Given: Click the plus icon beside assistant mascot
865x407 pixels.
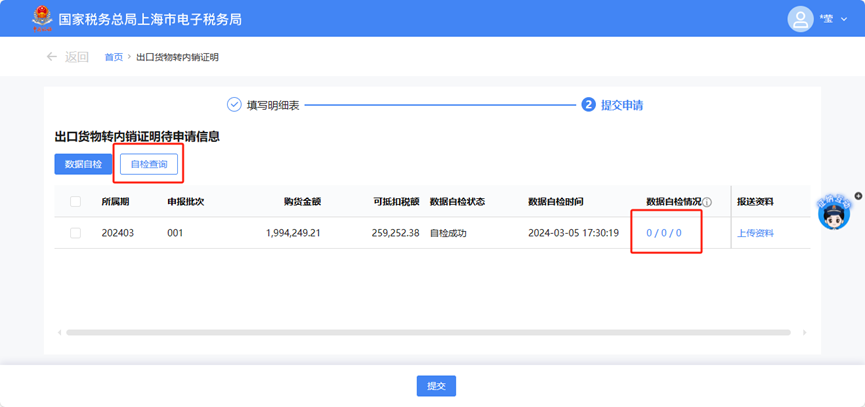Looking at the screenshot, I should pos(858,196).
